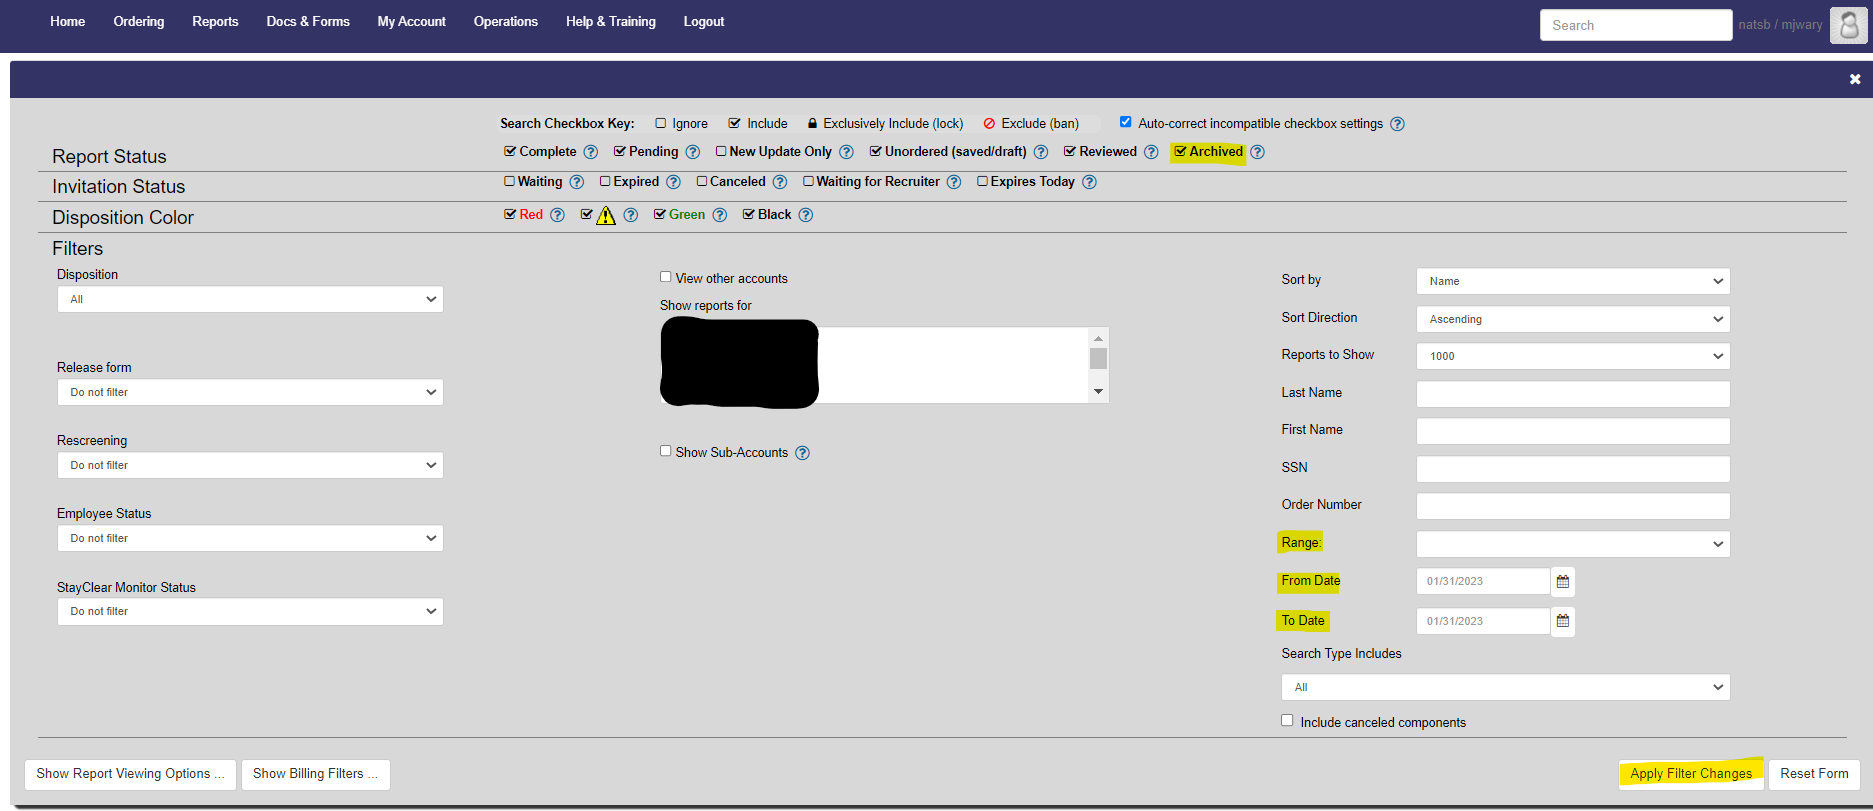1873x811 pixels.
Task: Close the filter panel with the X
Action: 1855,79
